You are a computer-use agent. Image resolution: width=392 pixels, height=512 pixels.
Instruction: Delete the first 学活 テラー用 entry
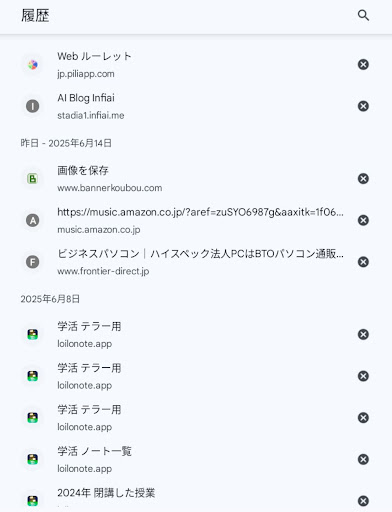363,334
